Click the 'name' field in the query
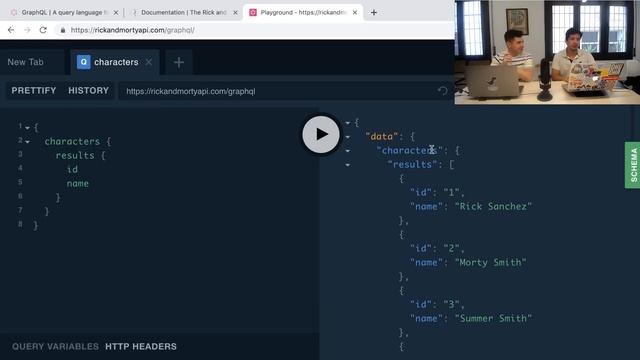 tap(78, 184)
